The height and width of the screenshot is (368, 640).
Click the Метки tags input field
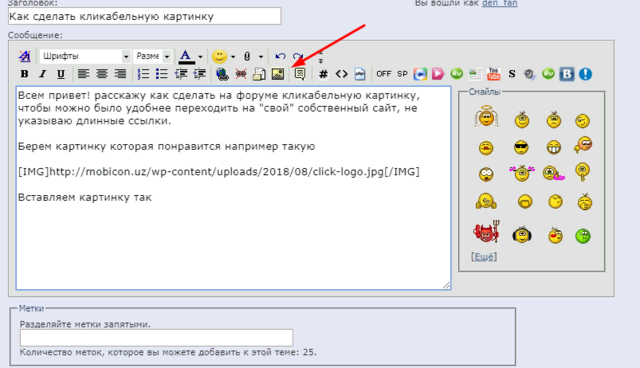pyautogui.click(x=156, y=338)
